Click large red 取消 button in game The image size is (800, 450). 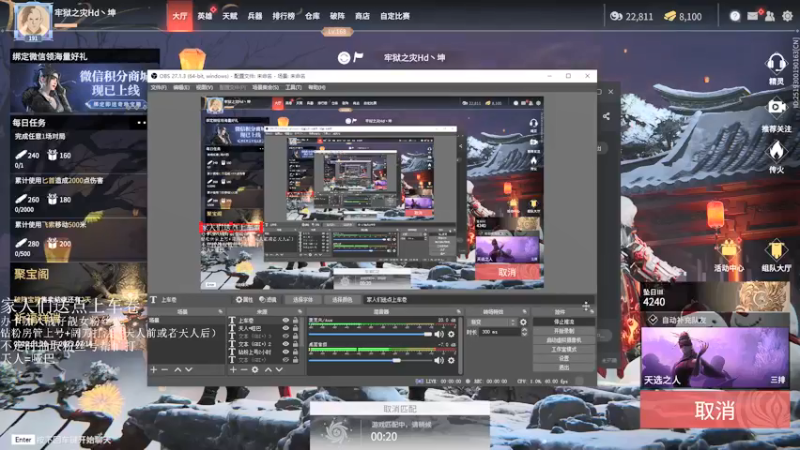pos(715,410)
